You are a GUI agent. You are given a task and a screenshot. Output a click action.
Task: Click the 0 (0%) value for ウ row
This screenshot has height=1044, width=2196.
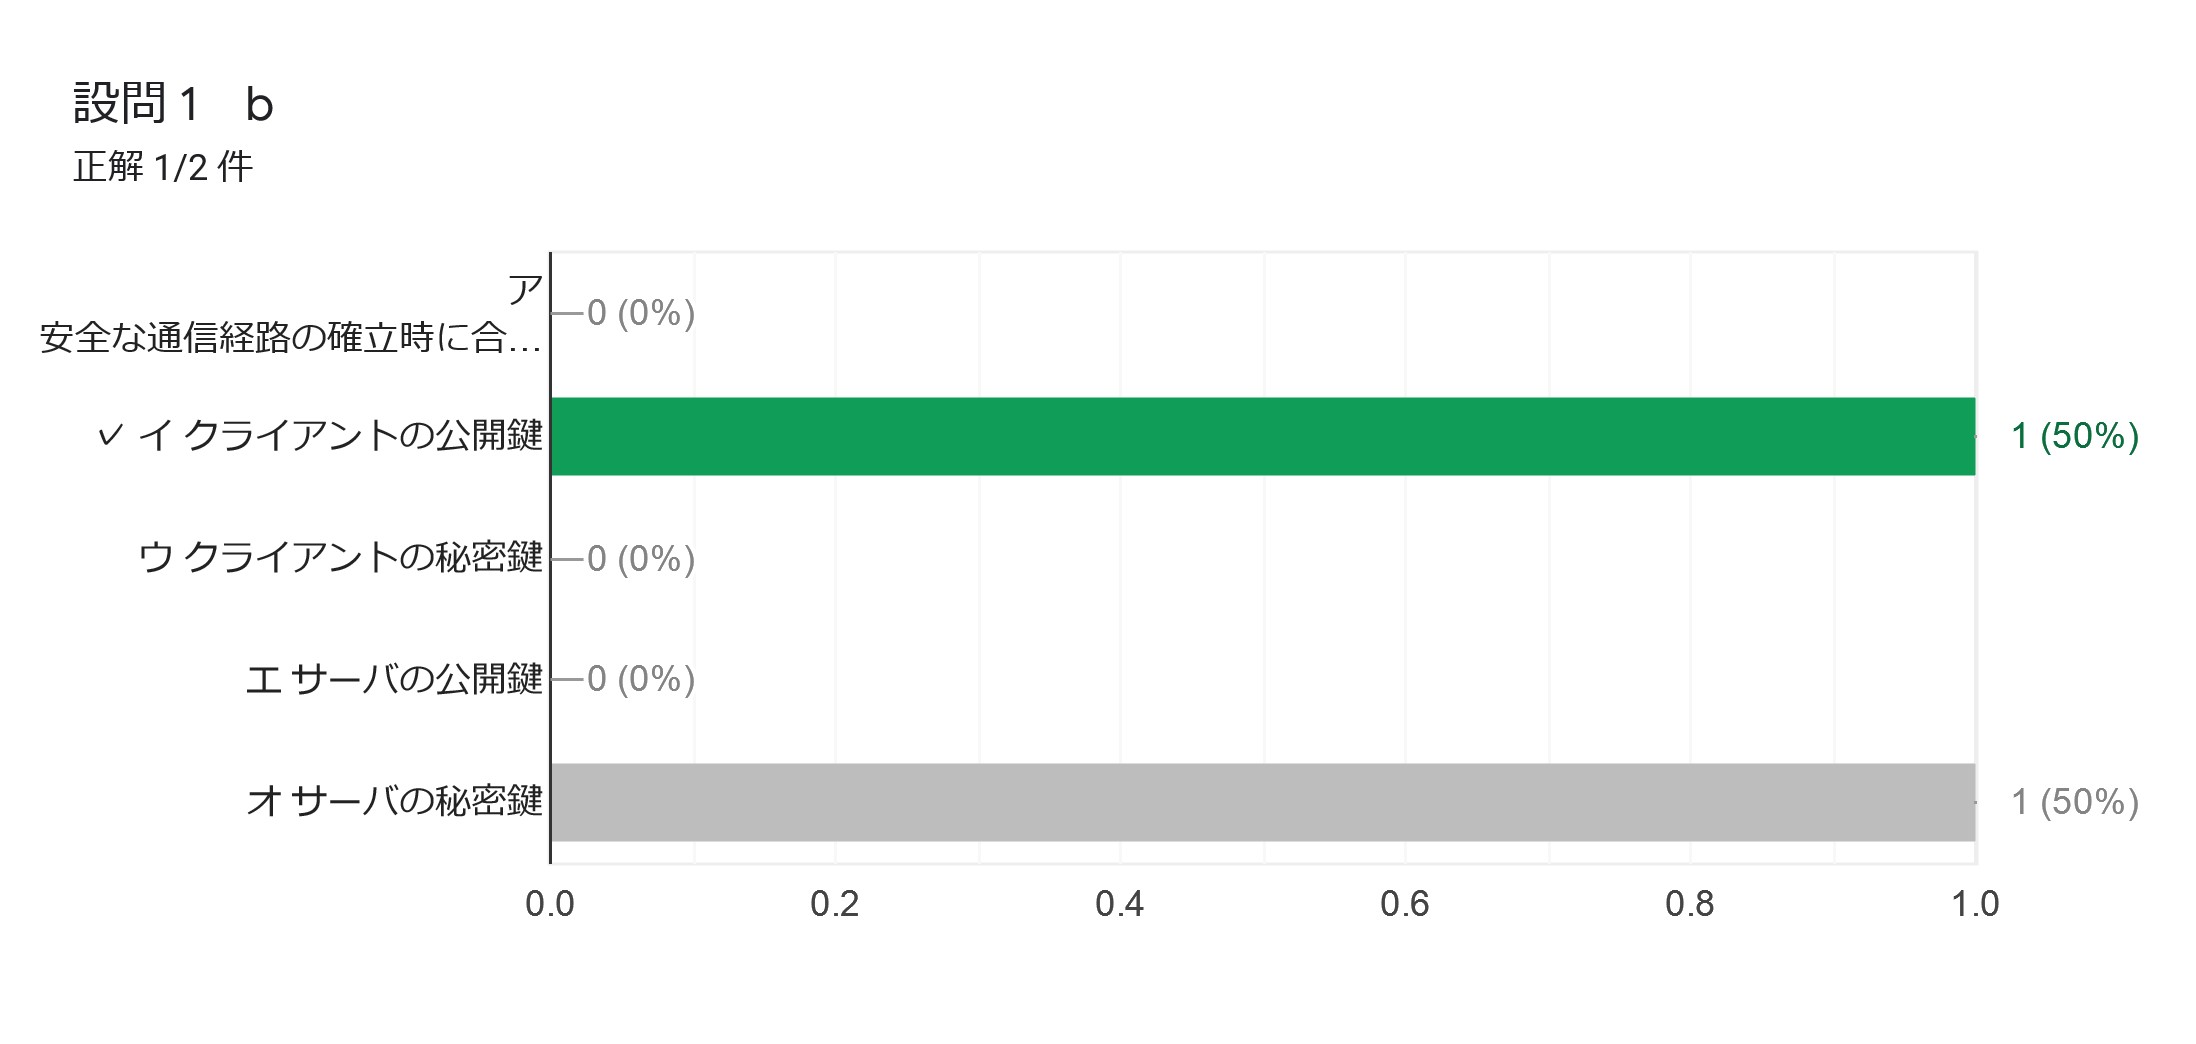641,559
